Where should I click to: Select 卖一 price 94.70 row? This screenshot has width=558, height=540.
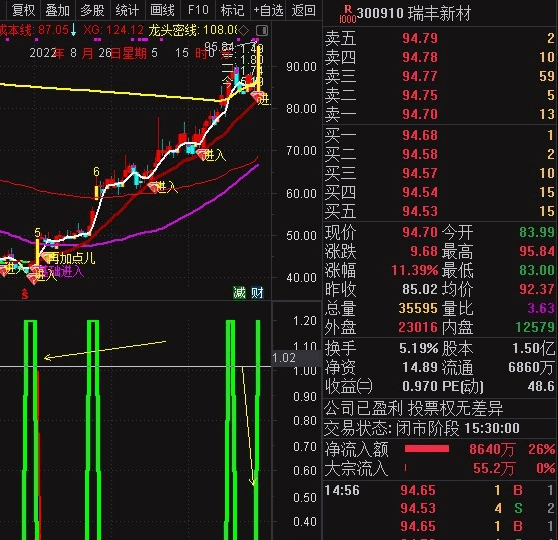(x=439, y=114)
